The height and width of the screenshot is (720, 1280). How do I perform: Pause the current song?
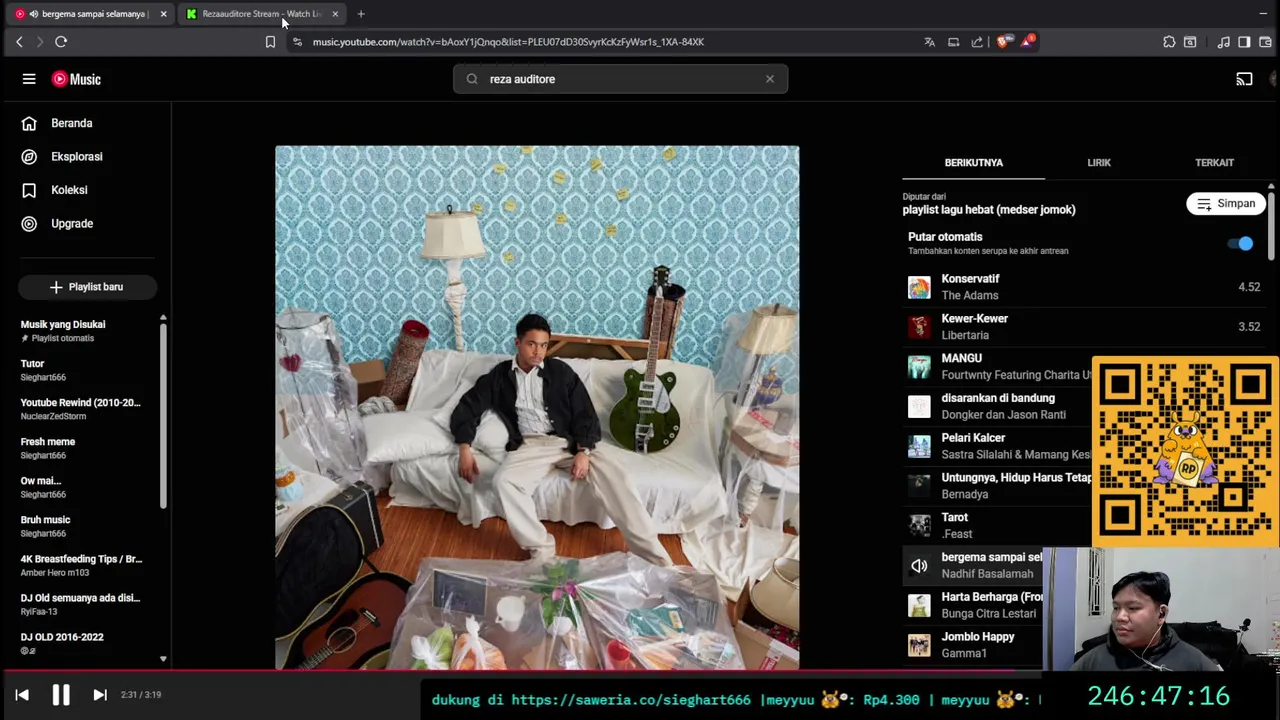tap(61, 695)
